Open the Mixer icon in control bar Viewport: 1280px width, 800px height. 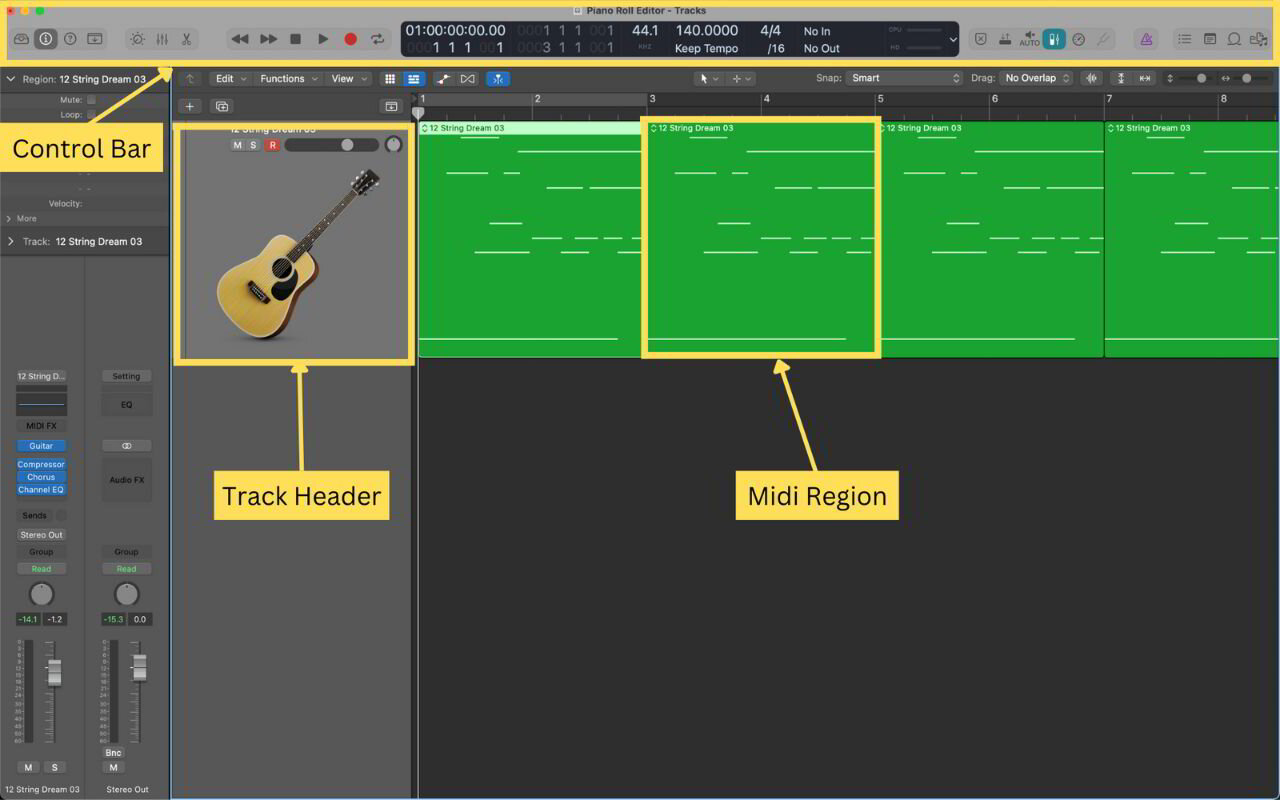click(161, 39)
